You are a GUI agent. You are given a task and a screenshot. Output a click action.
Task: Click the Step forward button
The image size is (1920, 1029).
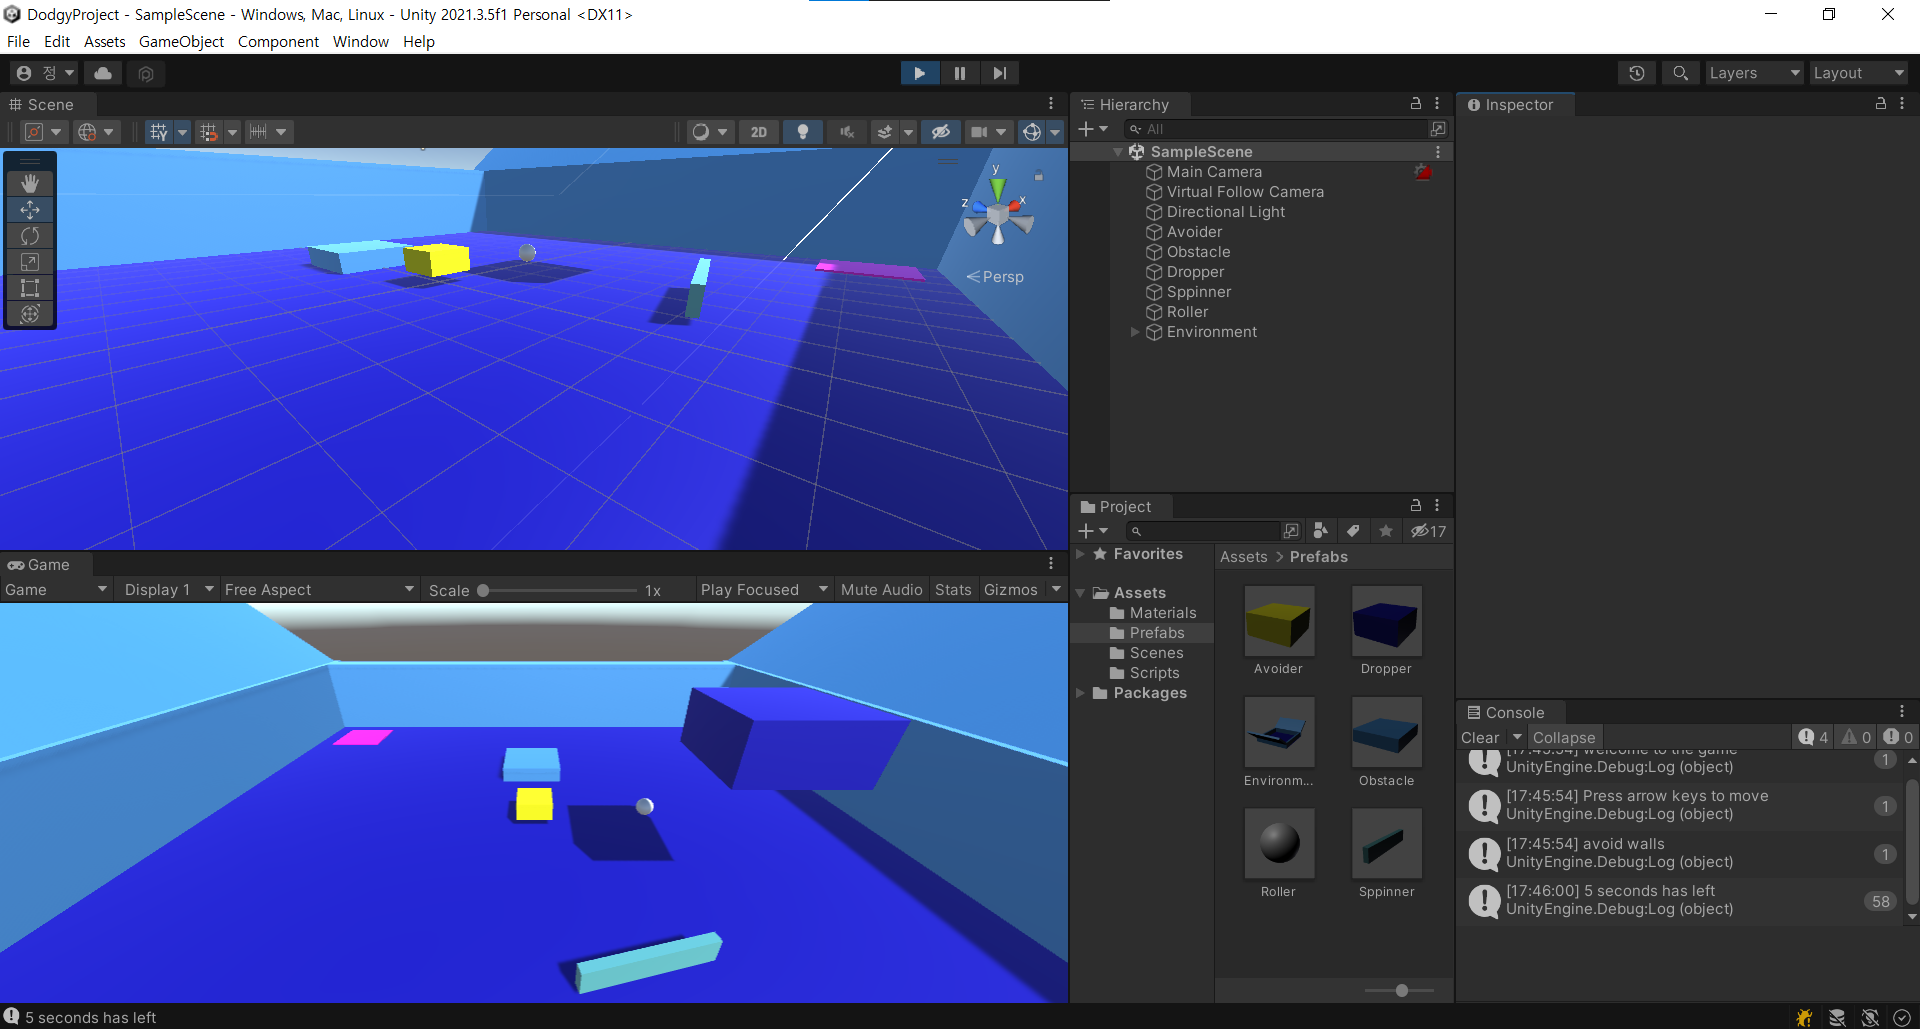click(999, 73)
